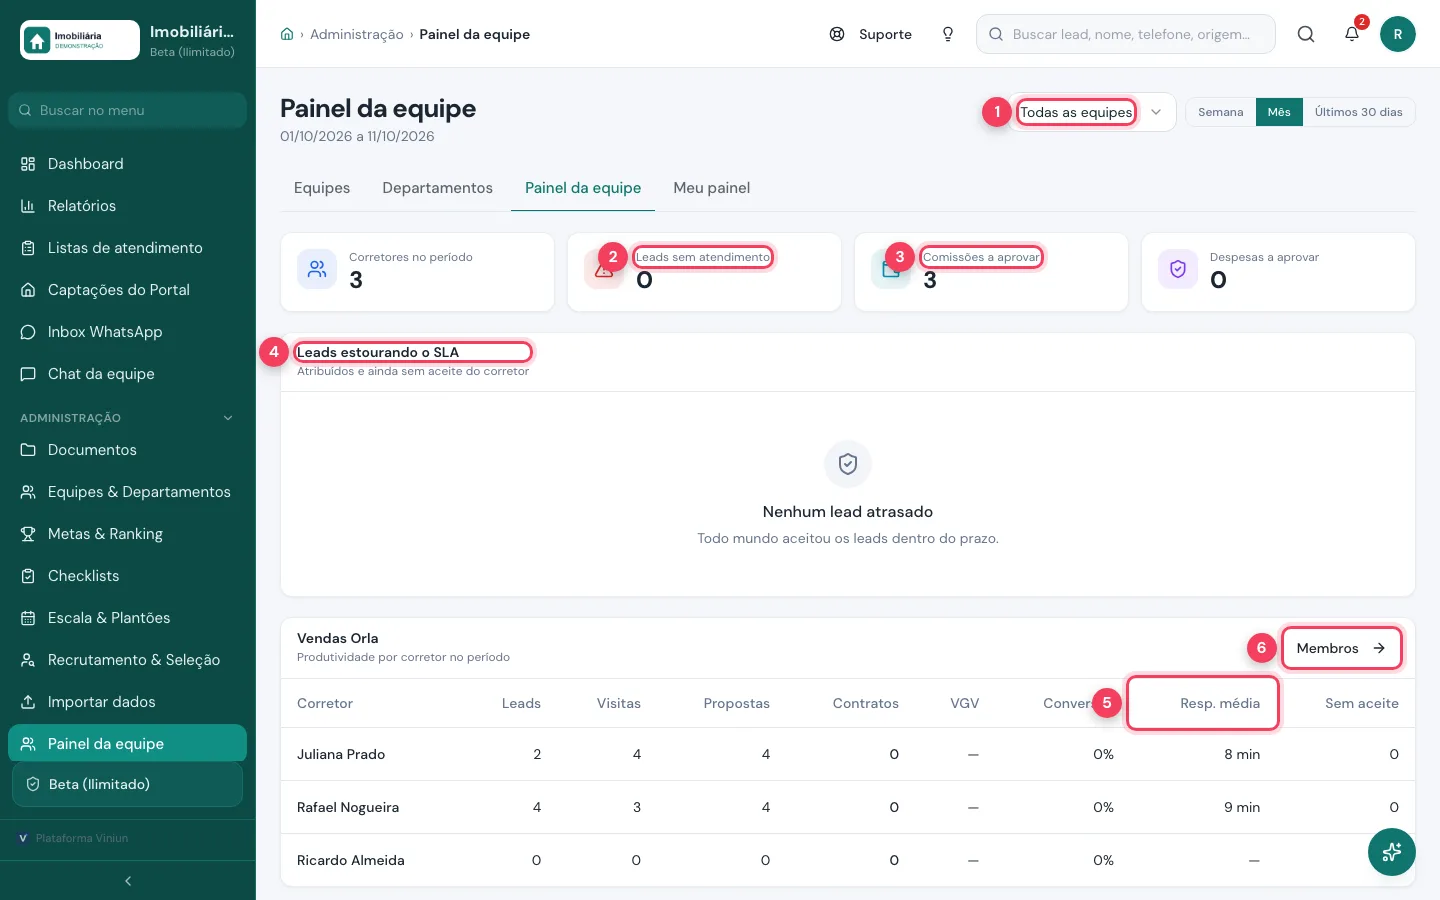Select Últimos 30 dias period
The width and height of the screenshot is (1440, 900).
pyautogui.click(x=1358, y=112)
